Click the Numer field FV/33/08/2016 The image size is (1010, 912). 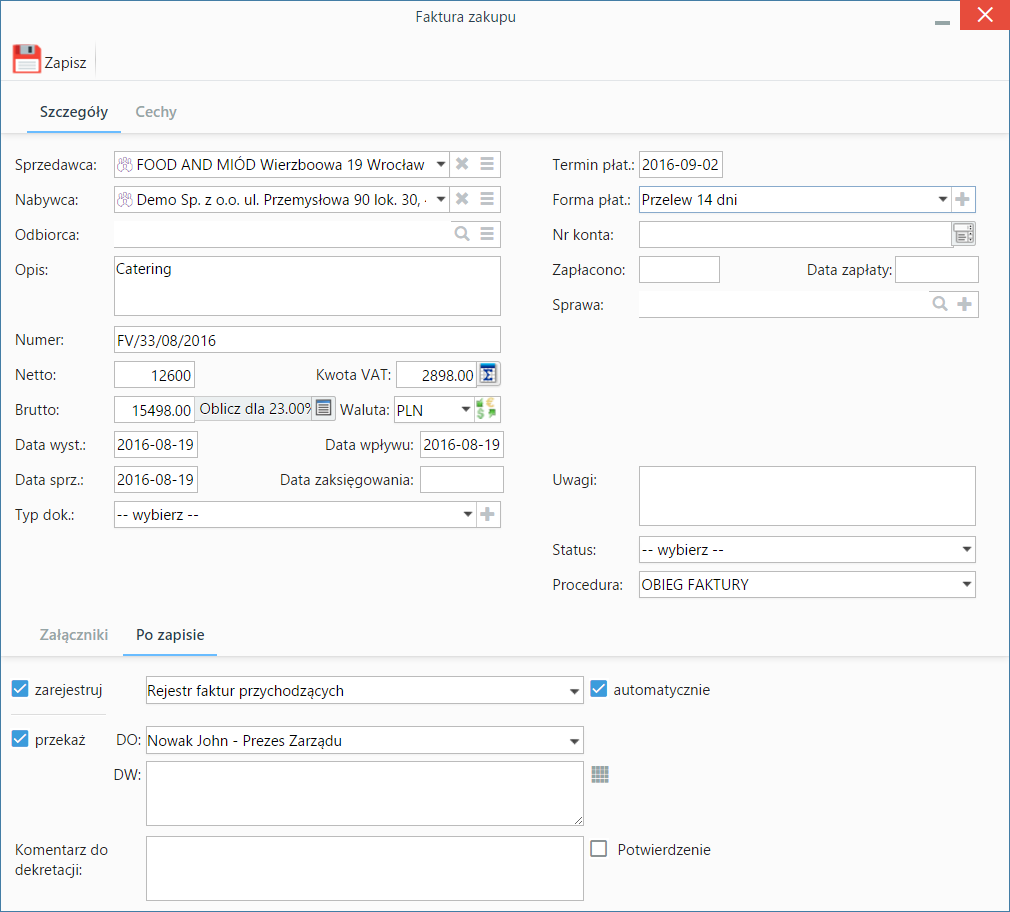307,339
